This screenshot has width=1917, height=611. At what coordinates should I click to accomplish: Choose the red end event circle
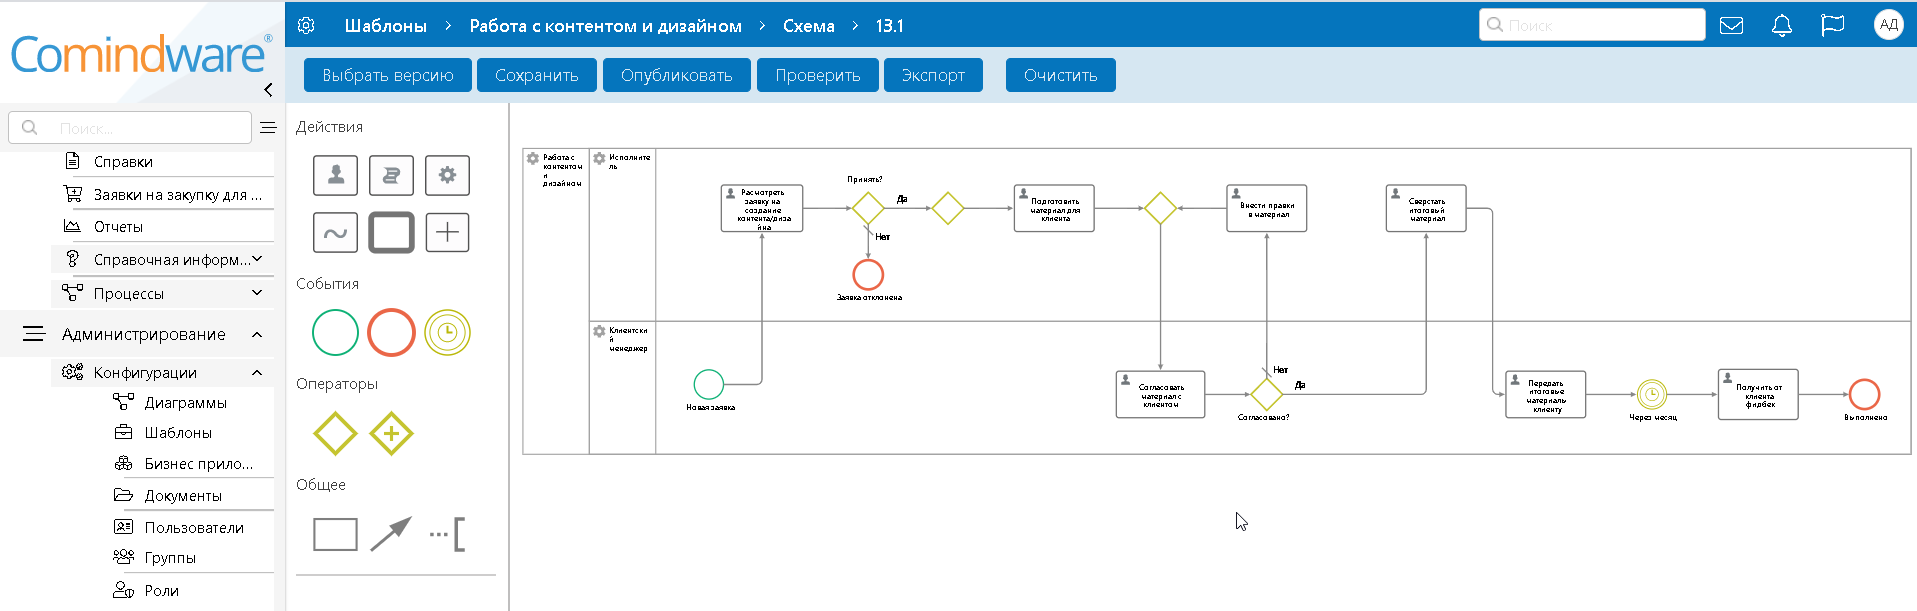pos(391,333)
